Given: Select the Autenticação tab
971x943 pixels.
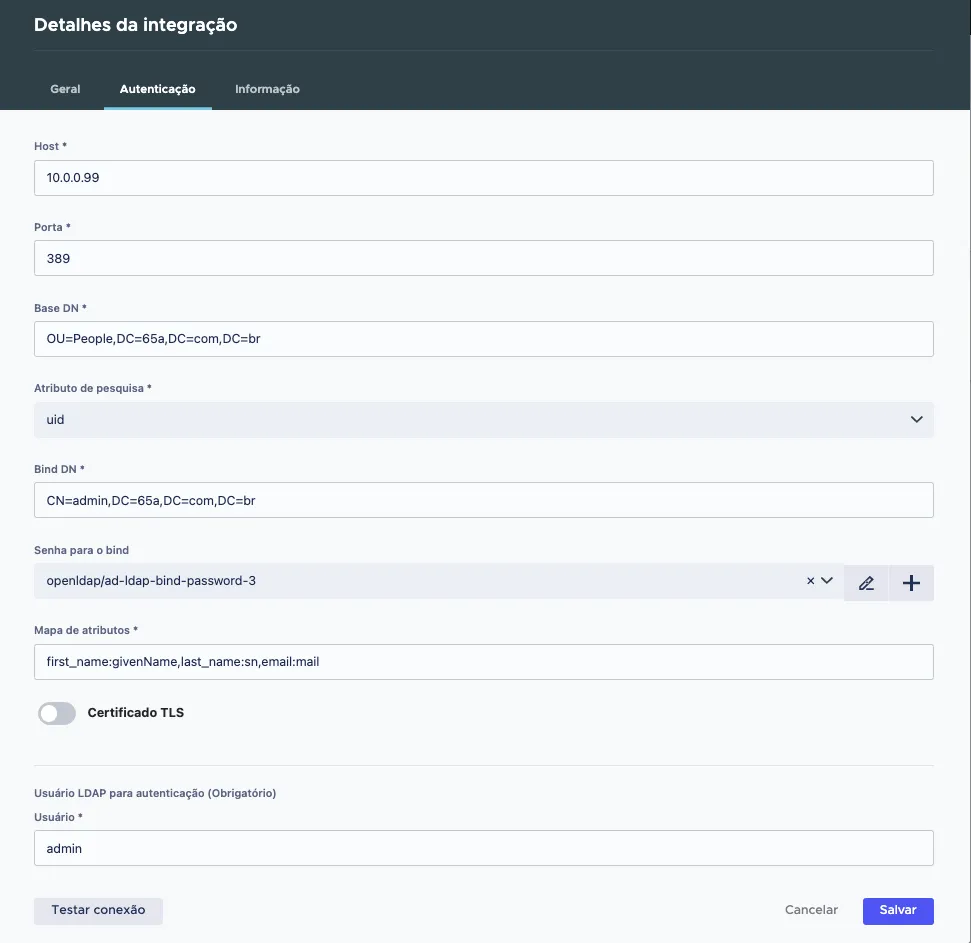Looking at the screenshot, I should coord(157,89).
